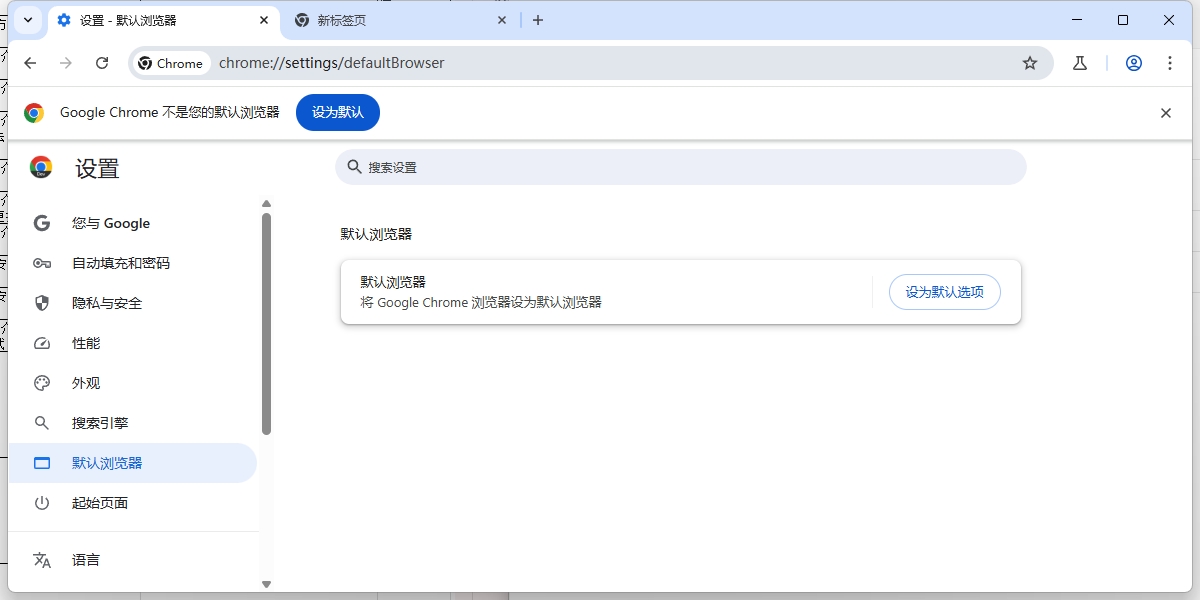
Task: Click the blue 设为默认 button
Action: [x=337, y=112]
